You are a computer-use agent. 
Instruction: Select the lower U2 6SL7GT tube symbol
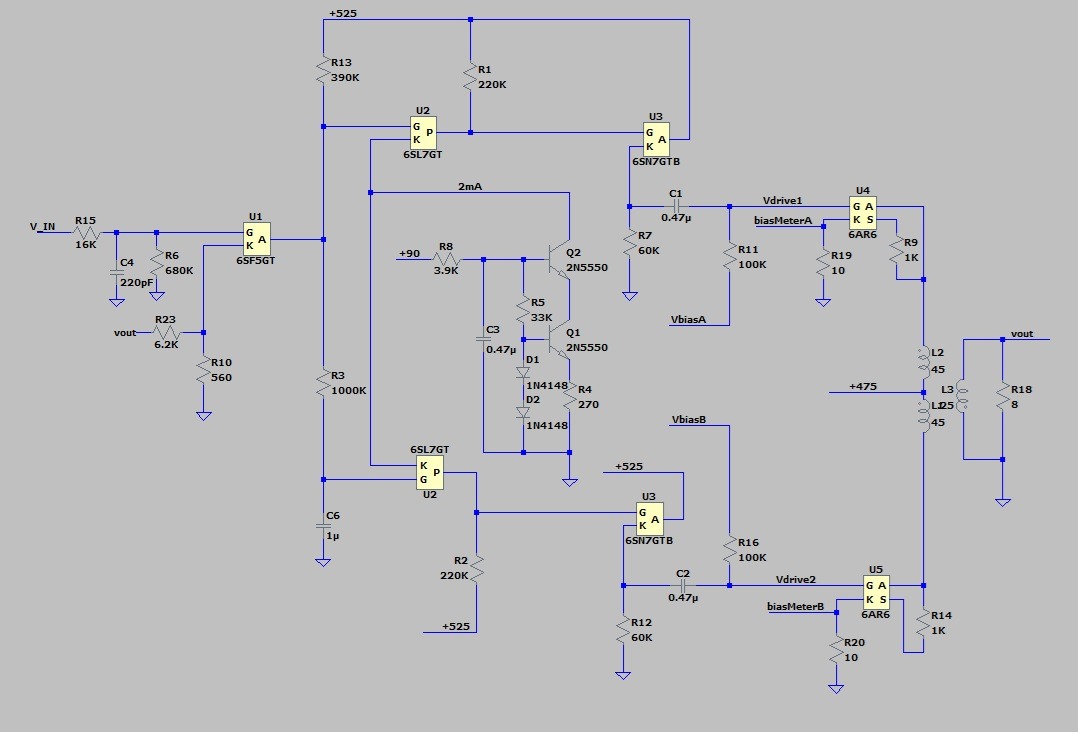430,472
